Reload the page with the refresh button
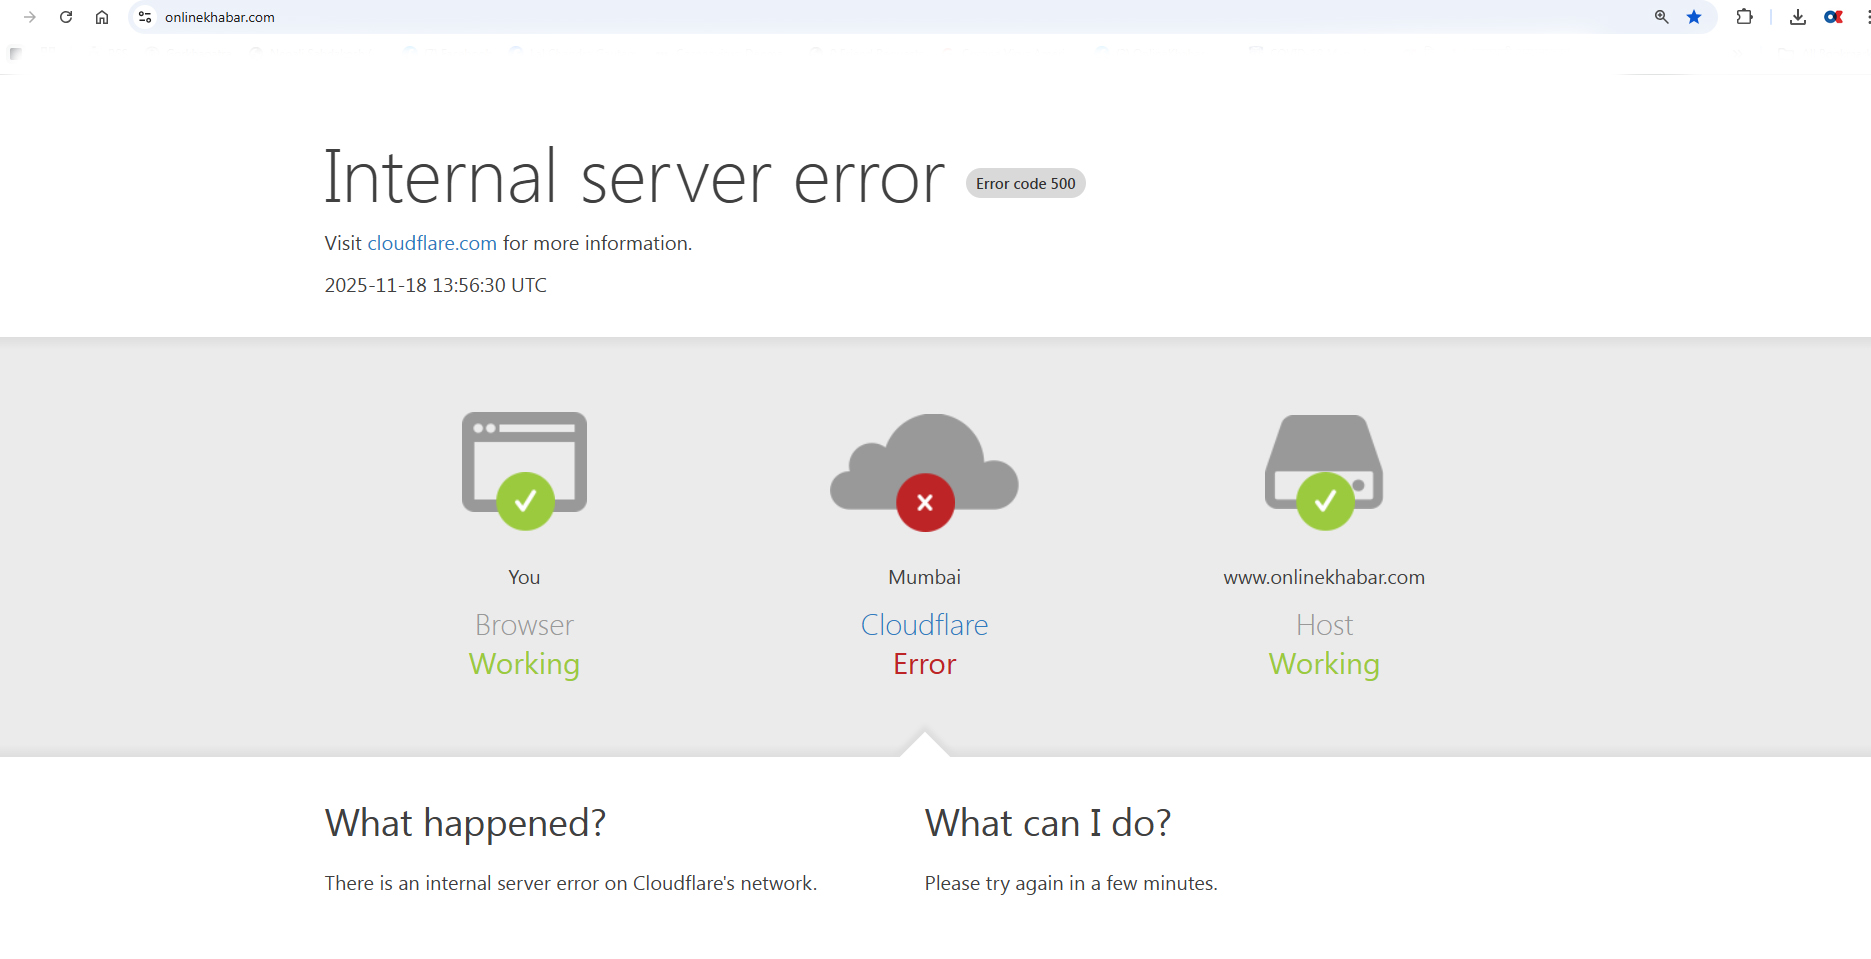 [x=66, y=17]
